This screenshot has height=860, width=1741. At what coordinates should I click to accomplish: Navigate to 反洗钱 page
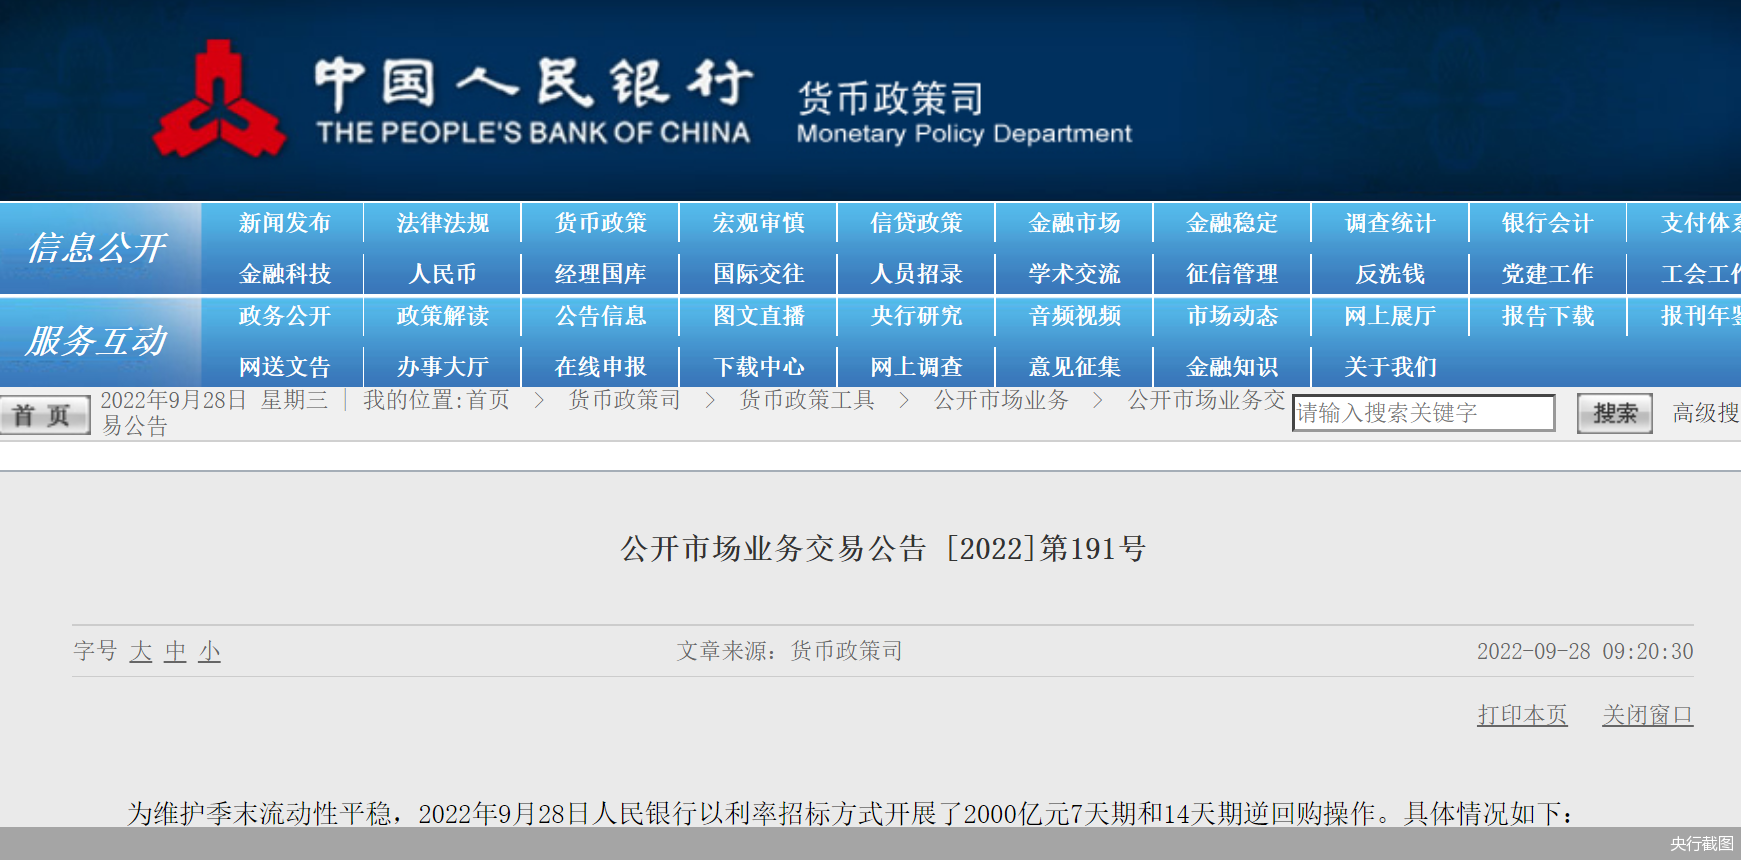click(1390, 274)
